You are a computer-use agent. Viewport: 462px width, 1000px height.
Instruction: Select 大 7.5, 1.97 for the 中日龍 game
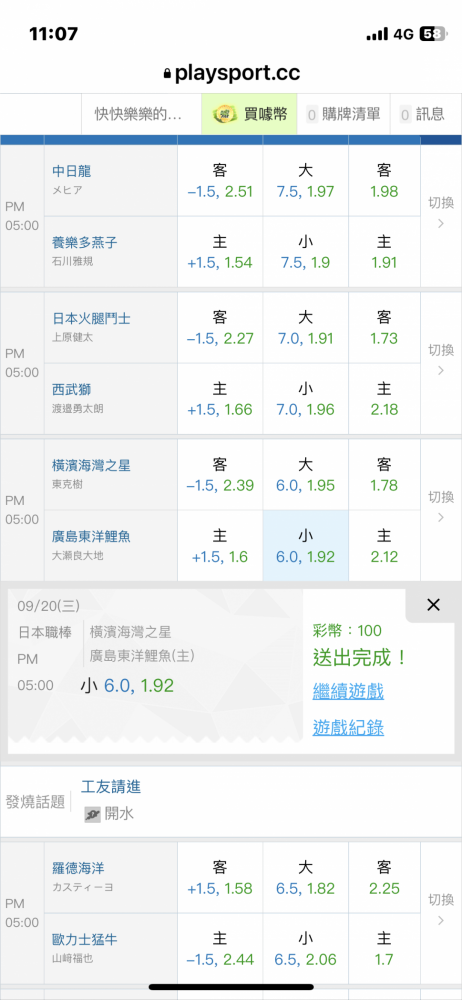306,181
